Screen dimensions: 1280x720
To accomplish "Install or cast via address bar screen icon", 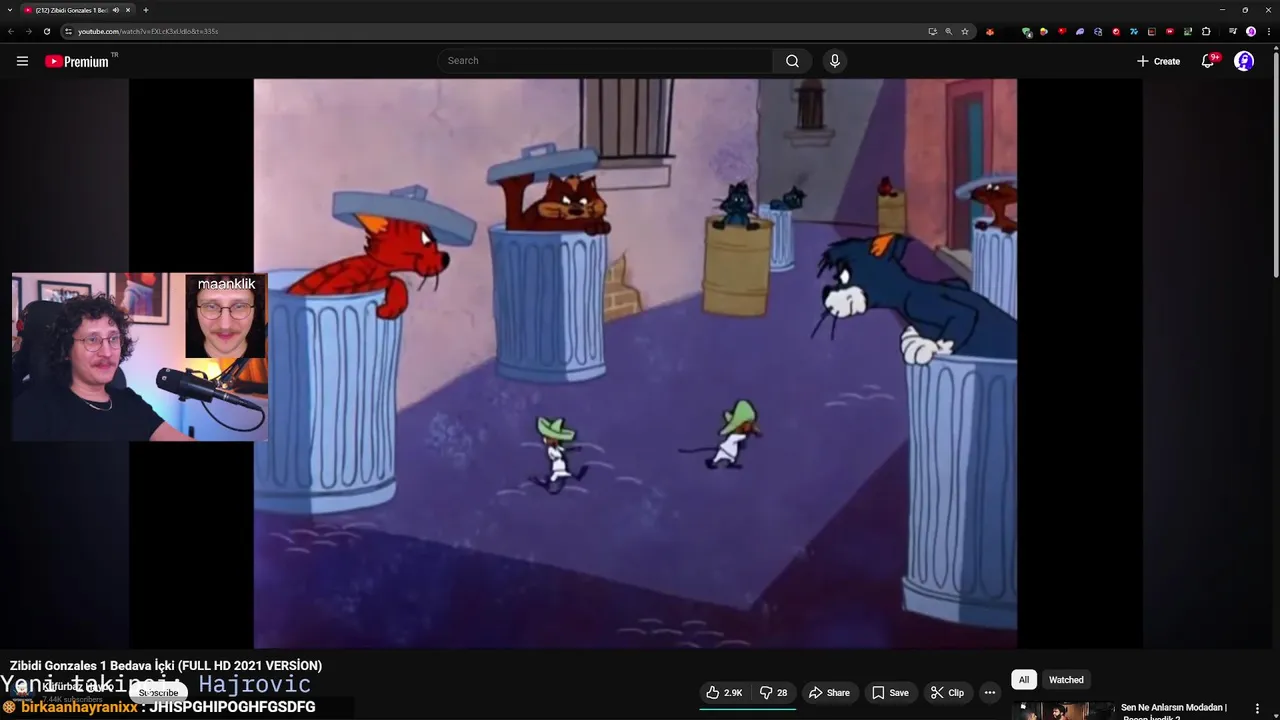I will [932, 31].
